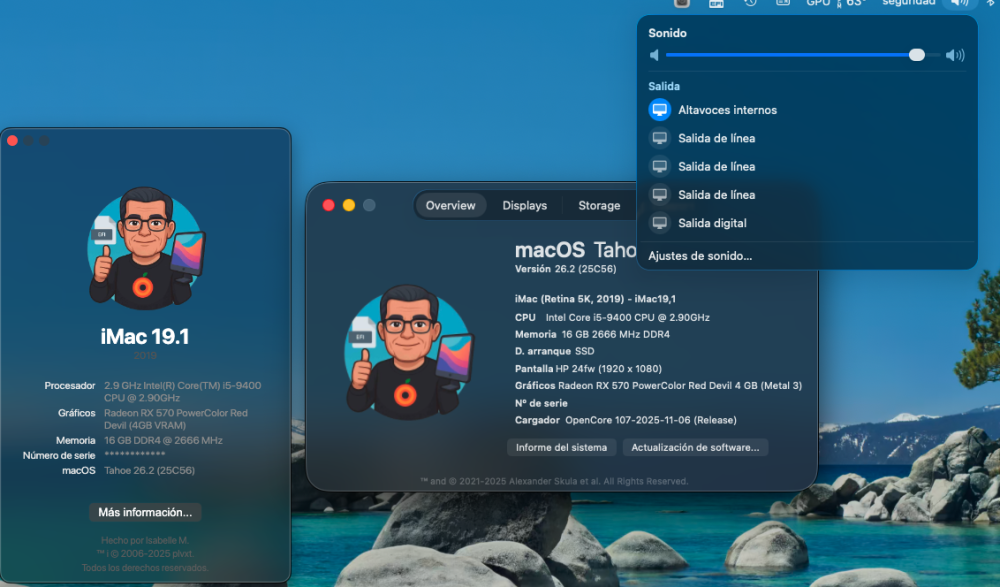Switch to the Storage tab
1000x587 pixels.
point(599,205)
